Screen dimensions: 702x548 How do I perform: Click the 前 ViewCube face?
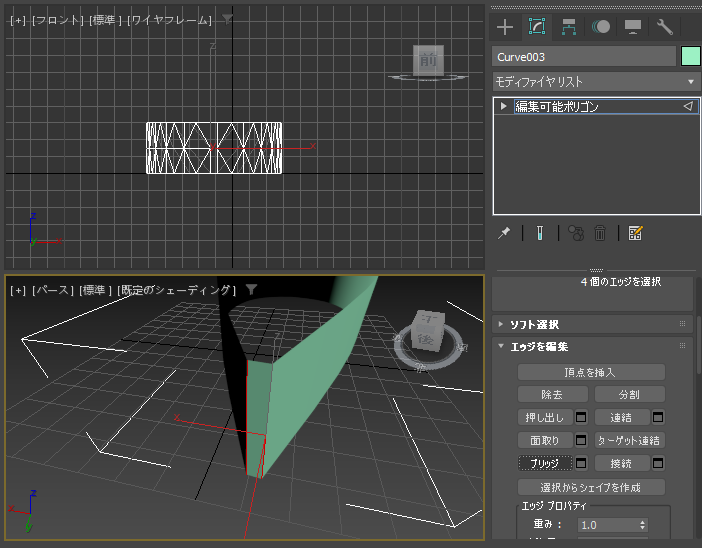428,60
